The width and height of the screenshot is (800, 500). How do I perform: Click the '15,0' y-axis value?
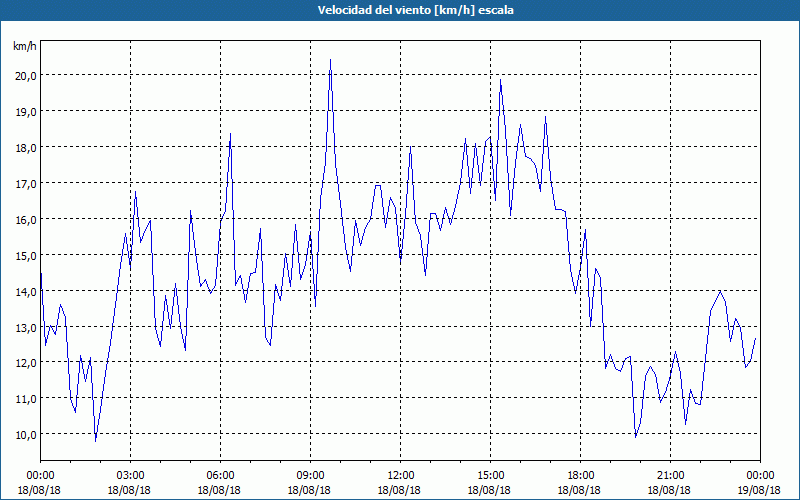25,255
